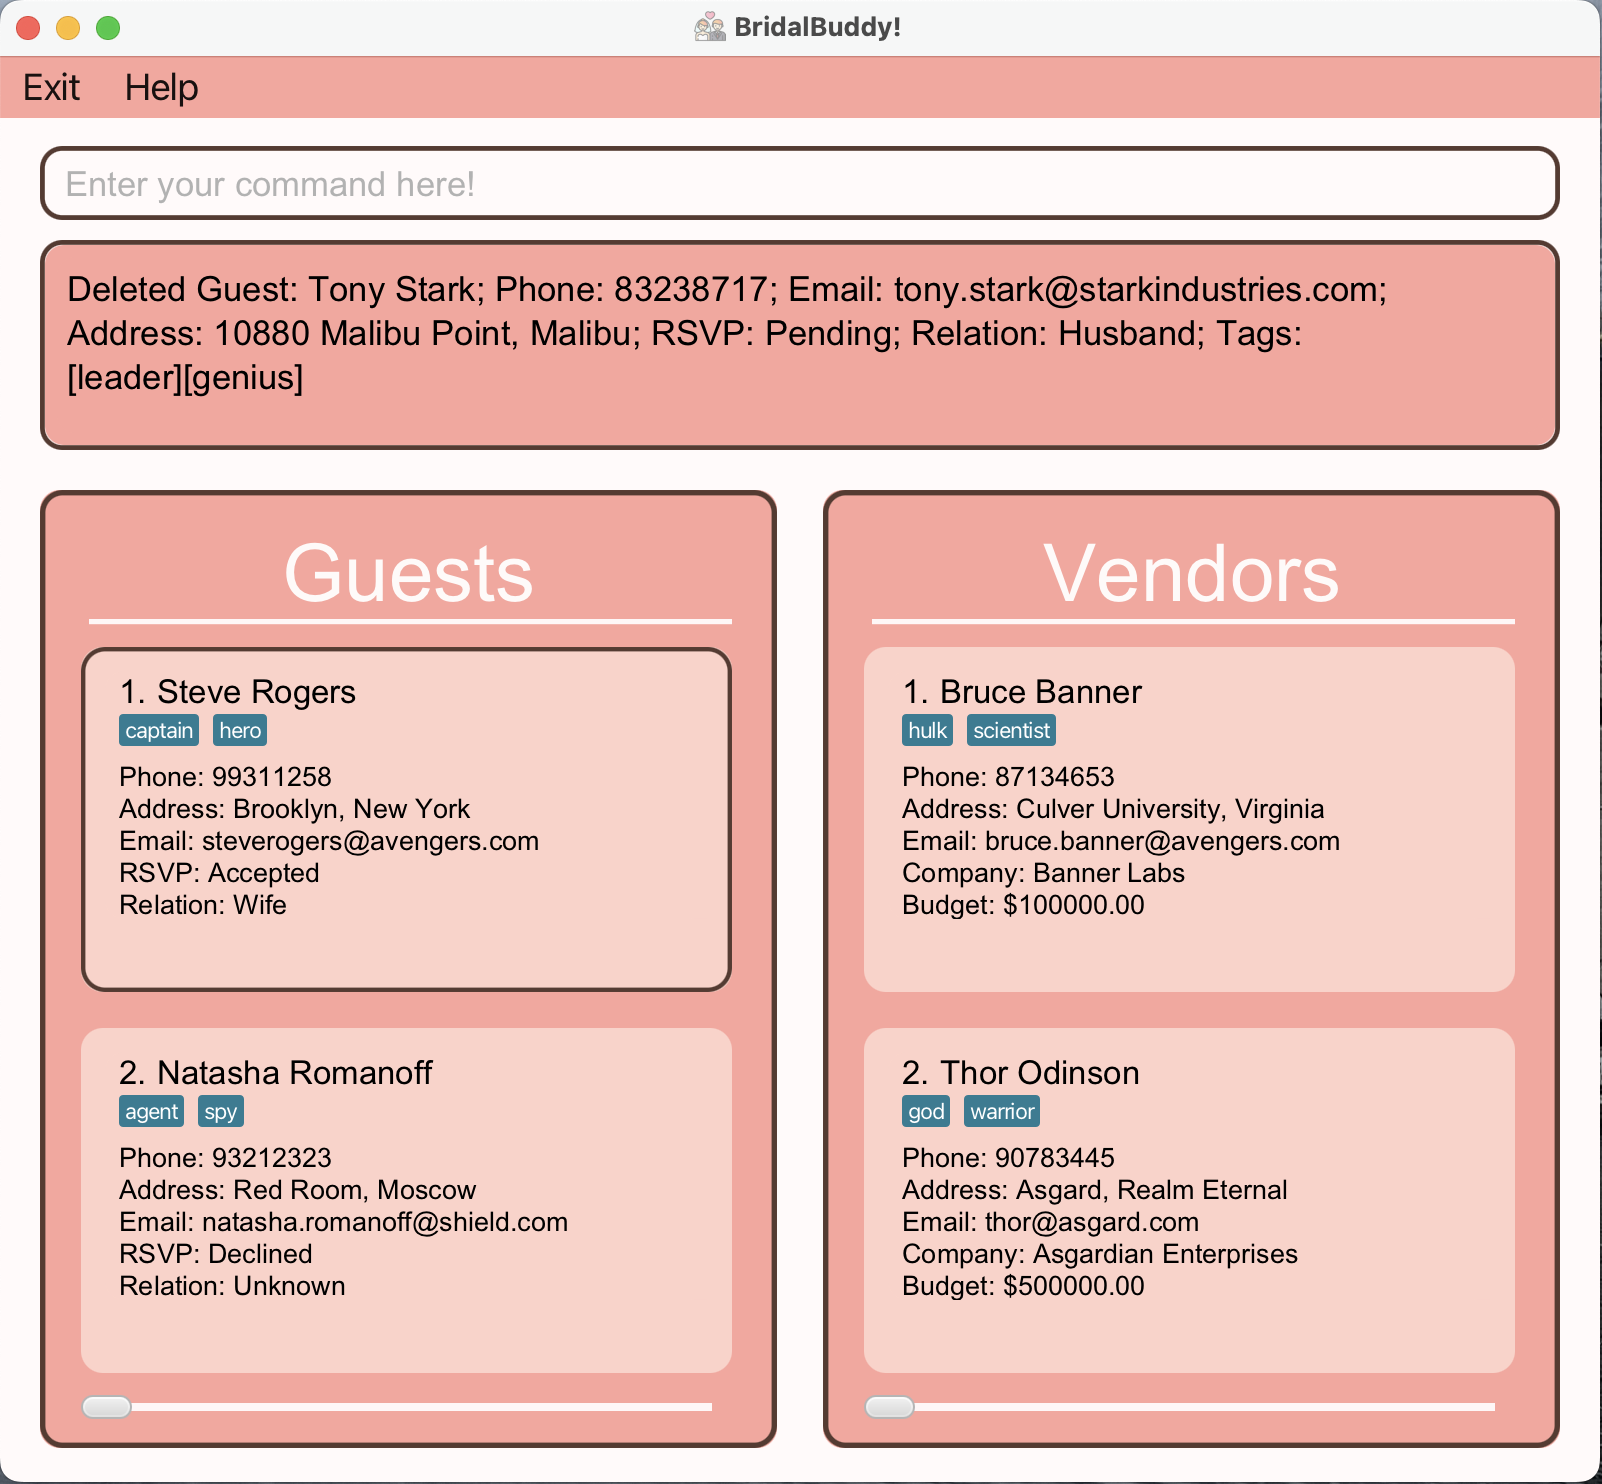Click the '2. Natasha Romanoff' name
Image resolution: width=1602 pixels, height=1484 pixels.
pos(275,1073)
